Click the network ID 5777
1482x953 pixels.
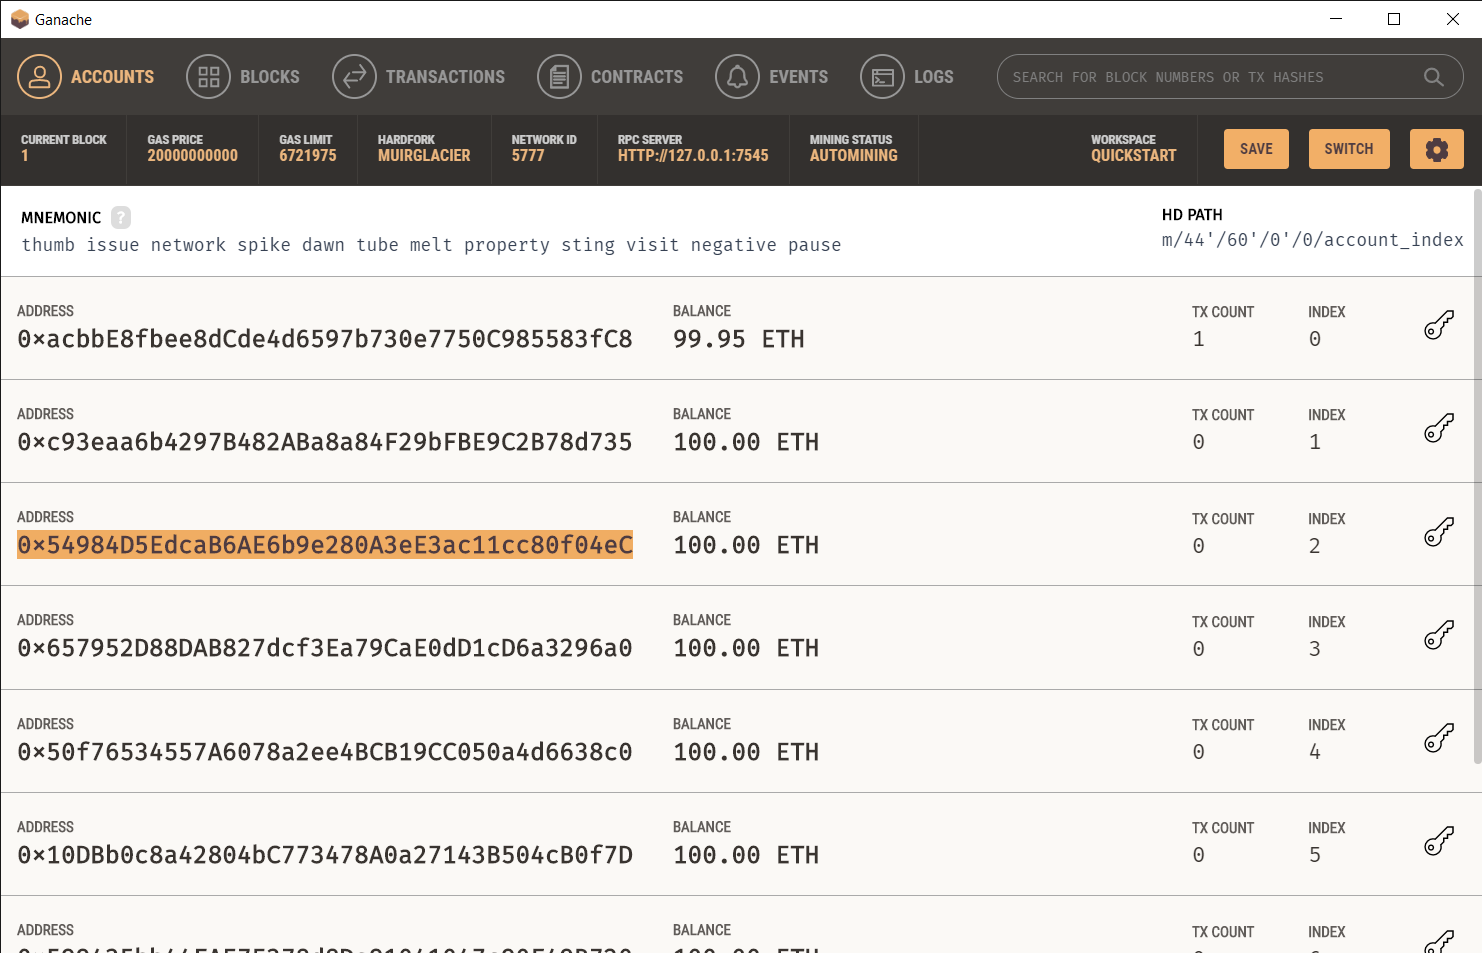pyautogui.click(x=528, y=156)
